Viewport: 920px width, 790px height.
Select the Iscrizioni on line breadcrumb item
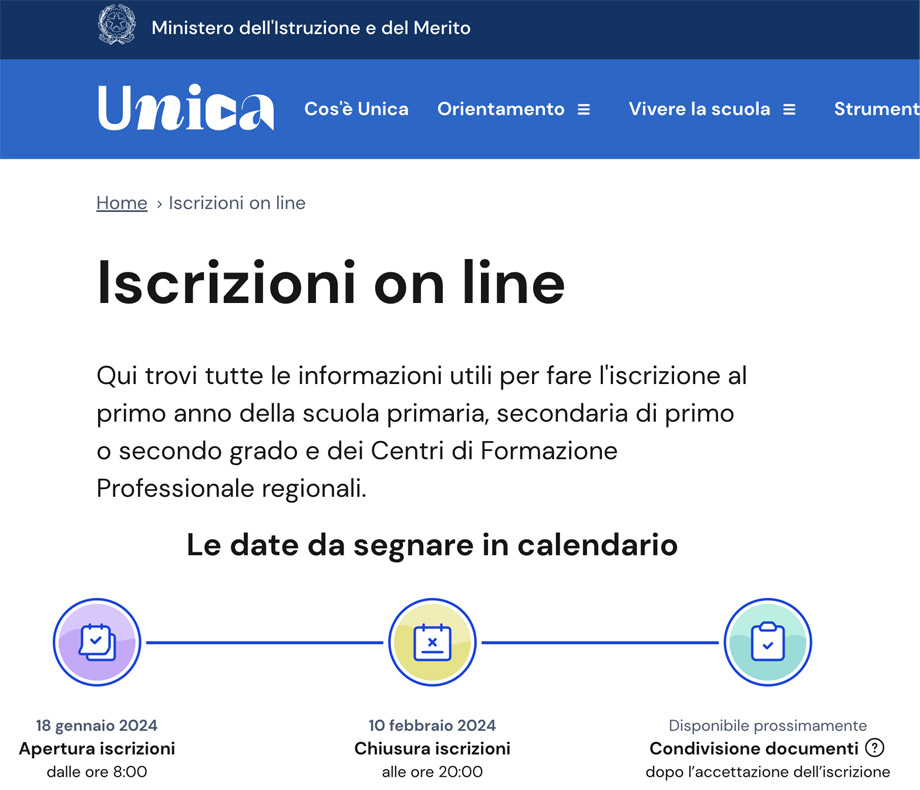click(x=237, y=203)
